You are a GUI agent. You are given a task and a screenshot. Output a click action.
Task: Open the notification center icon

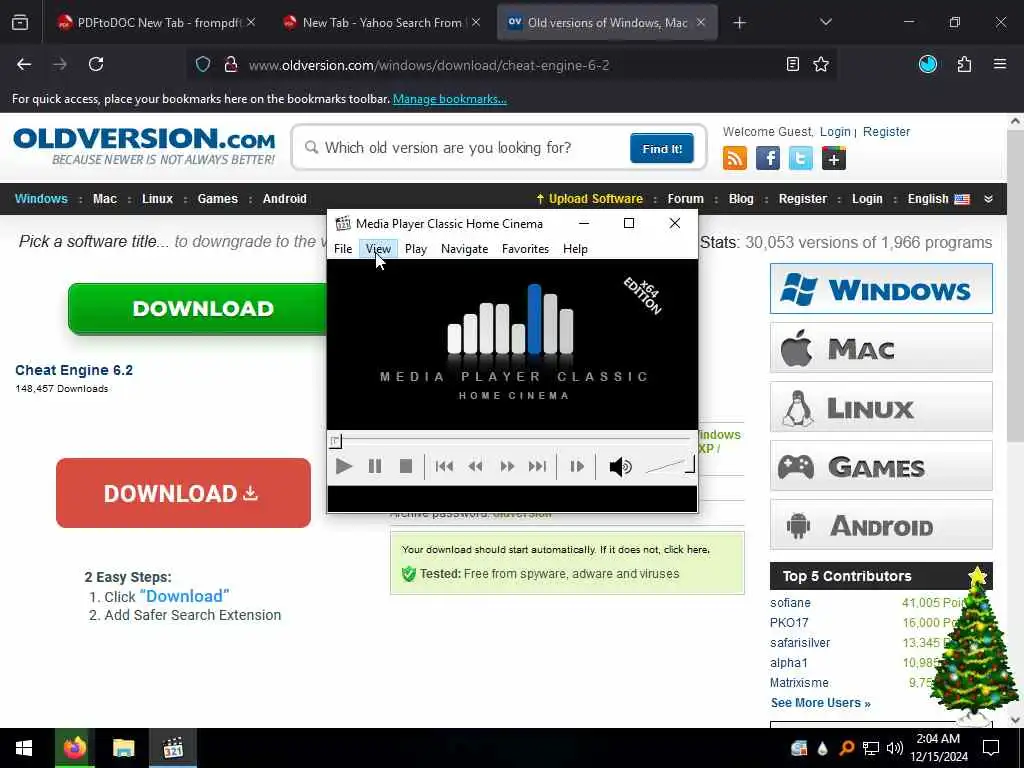point(990,748)
